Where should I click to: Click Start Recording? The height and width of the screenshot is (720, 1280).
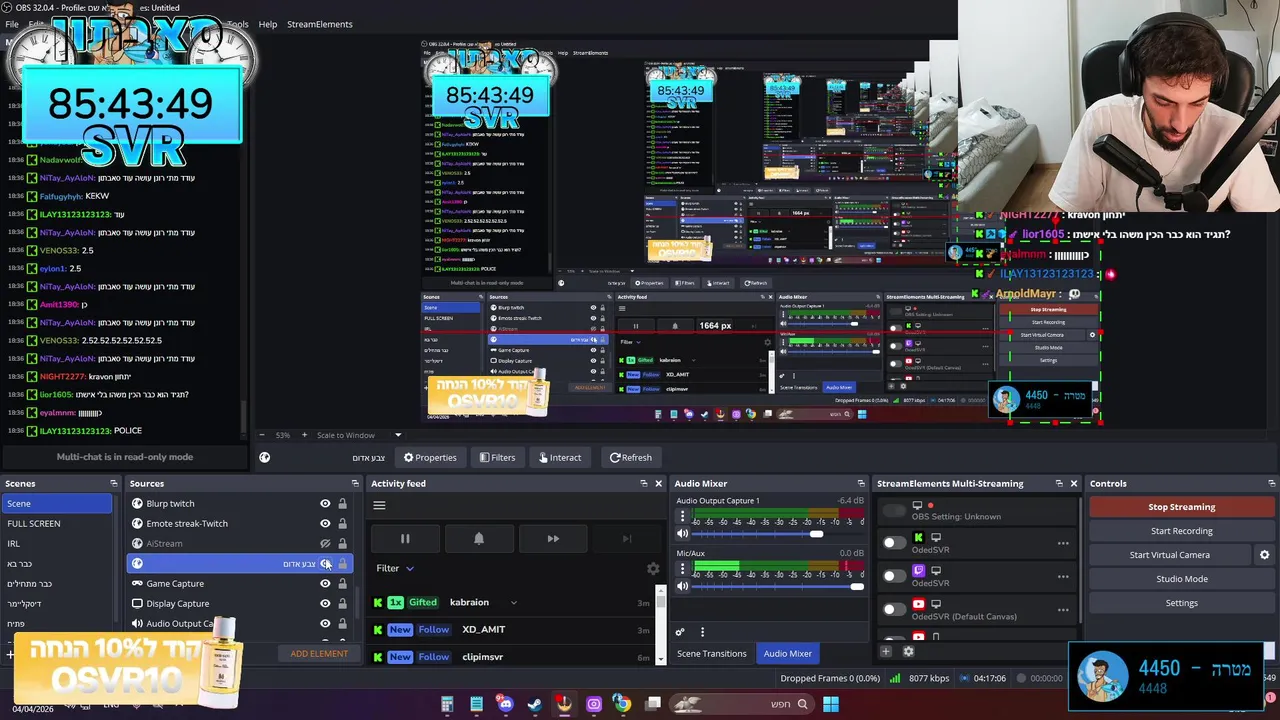(1181, 531)
